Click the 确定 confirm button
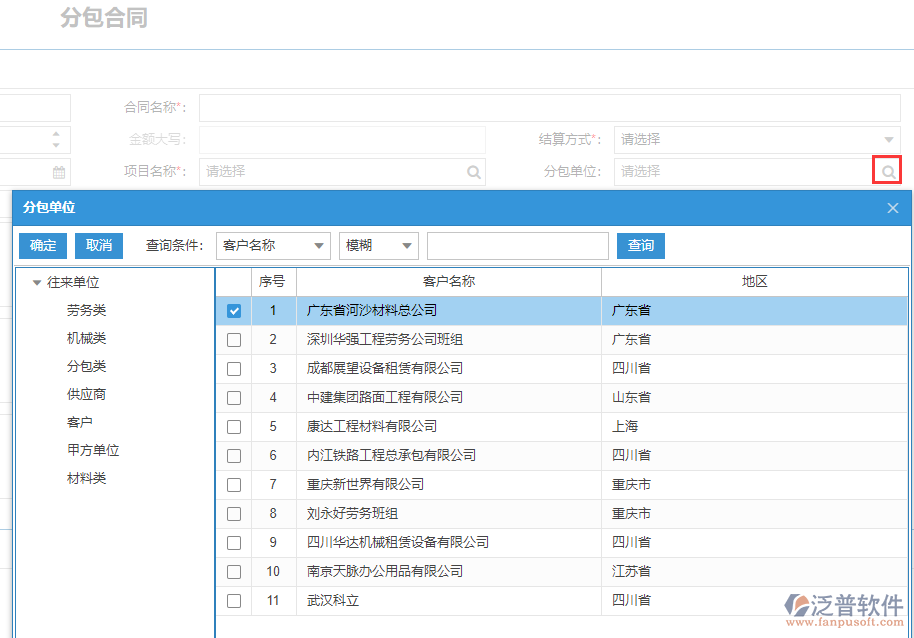The image size is (914, 638). point(42,245)
